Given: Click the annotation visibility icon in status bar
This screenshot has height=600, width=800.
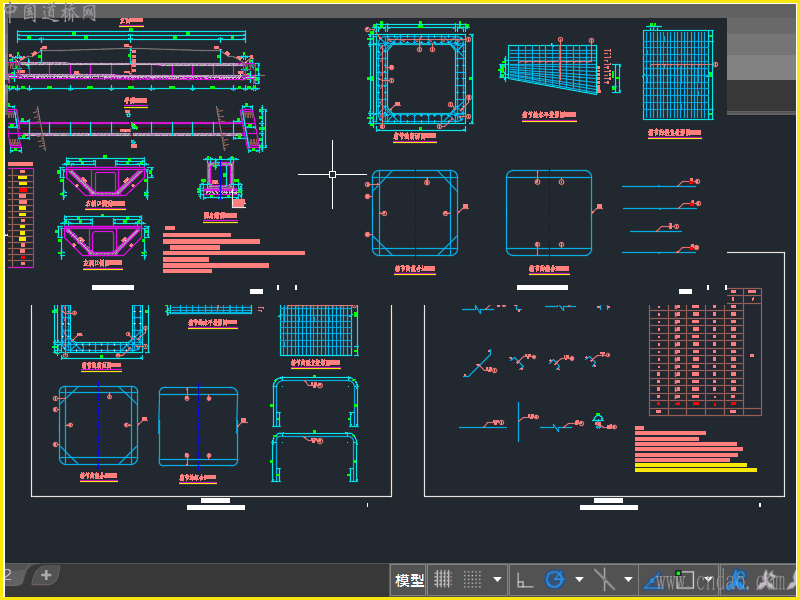Looking at the screenshot, I should (x=769, y=580).
